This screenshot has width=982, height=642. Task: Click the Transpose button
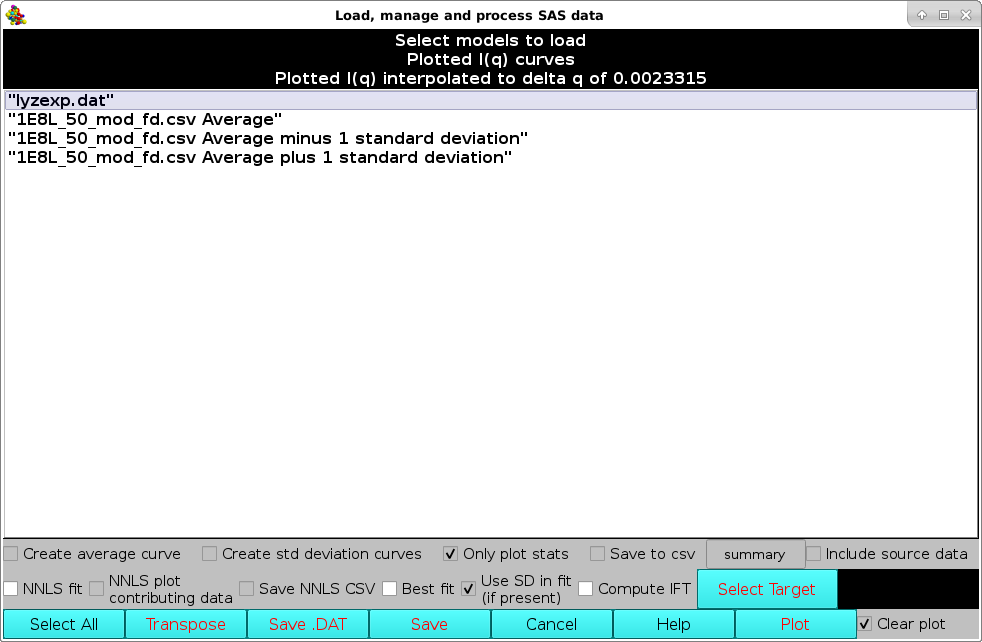[x=186, y=624]
